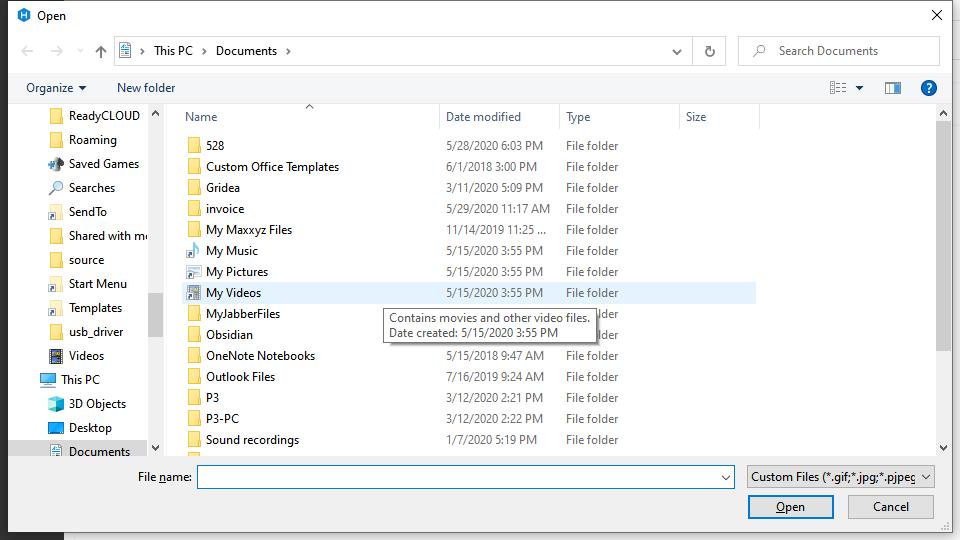Select the 528 folder
The width and height of the screenshot is (960, 540).
coord(205,146)
